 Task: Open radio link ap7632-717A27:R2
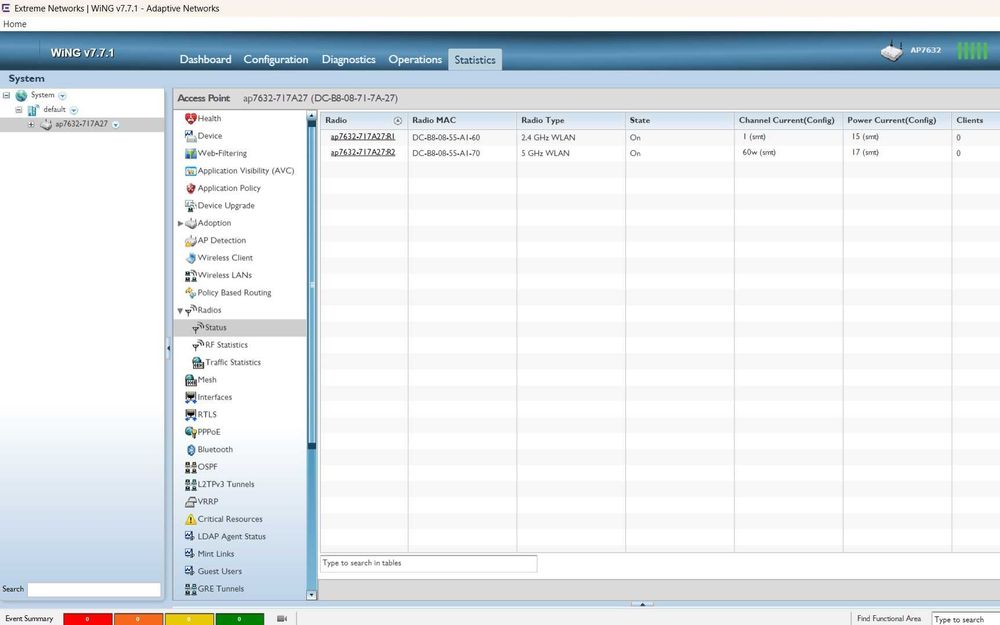click(362, 153)
